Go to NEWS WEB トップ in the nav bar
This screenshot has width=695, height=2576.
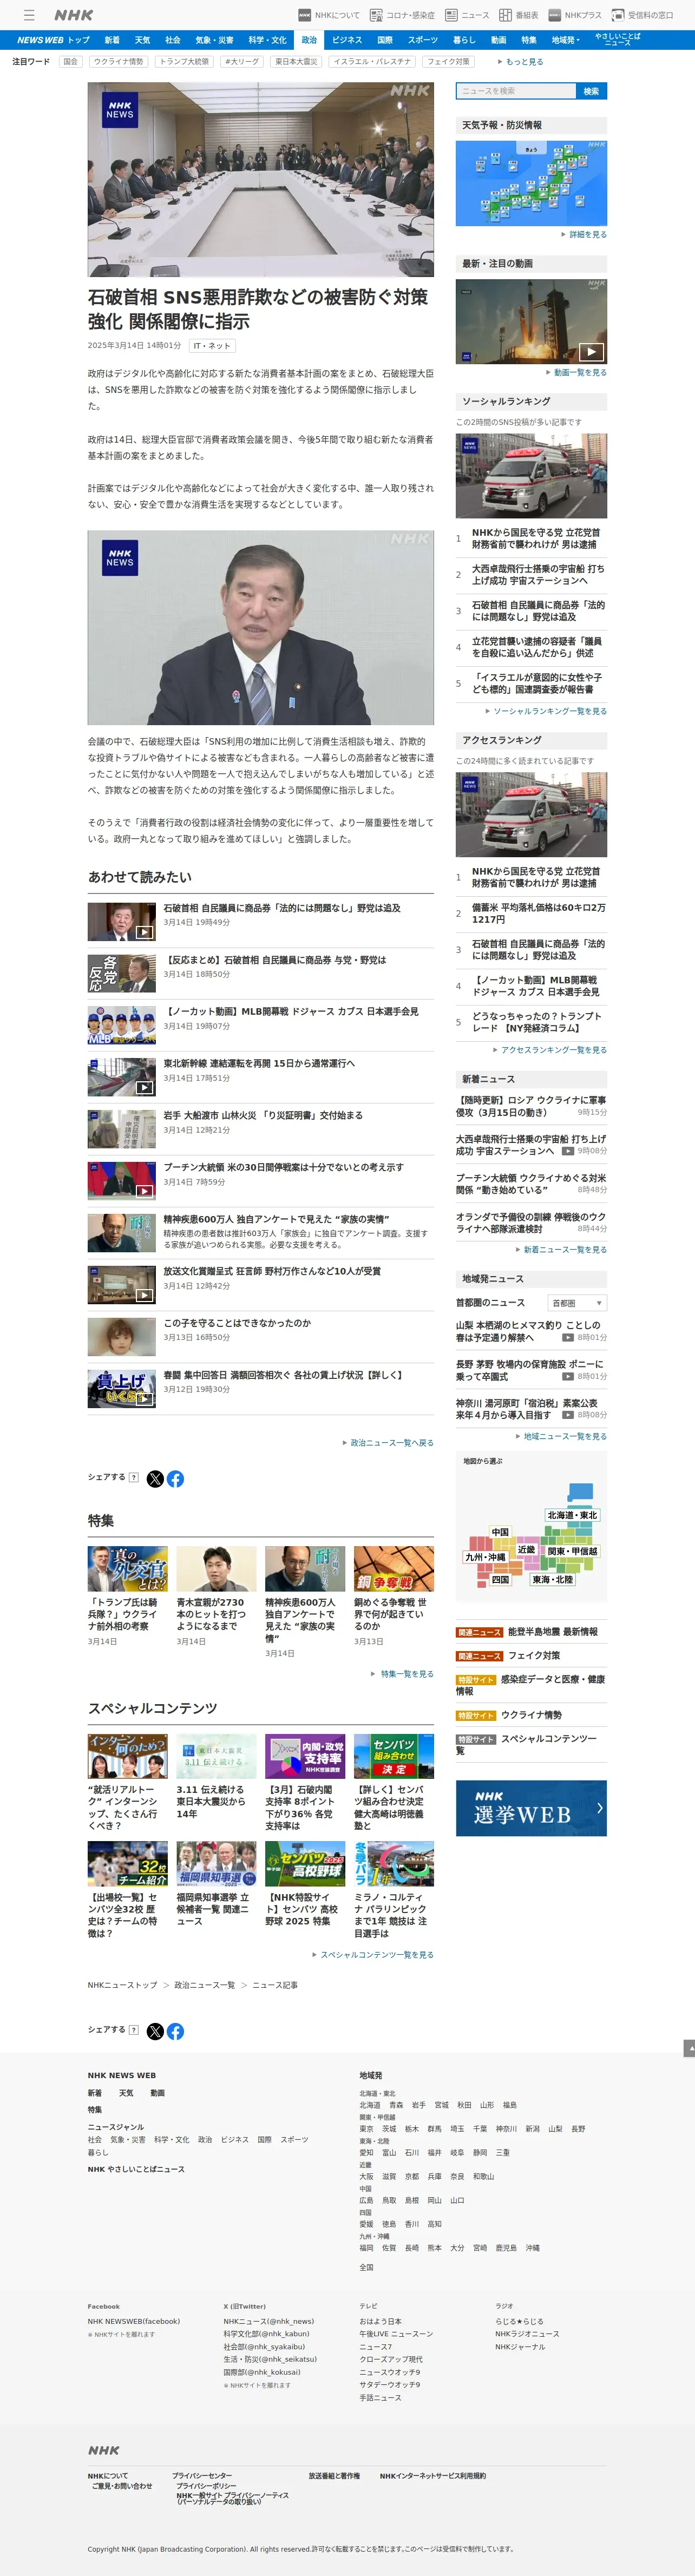53,40
